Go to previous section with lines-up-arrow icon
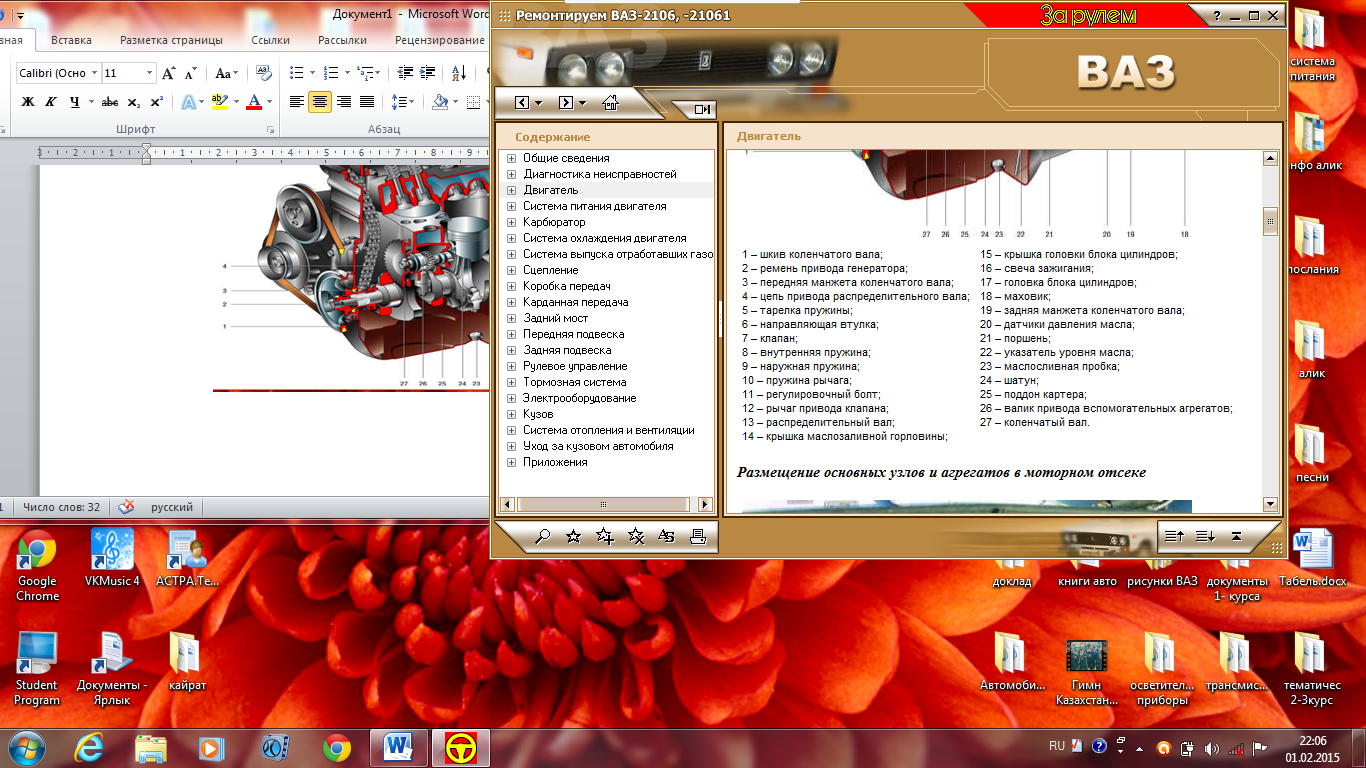1366x768 pixels. click(1175, 536)
